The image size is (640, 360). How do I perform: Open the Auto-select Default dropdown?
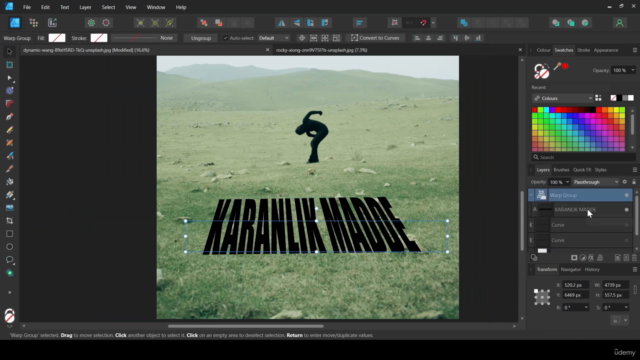(x=274, y=38)
